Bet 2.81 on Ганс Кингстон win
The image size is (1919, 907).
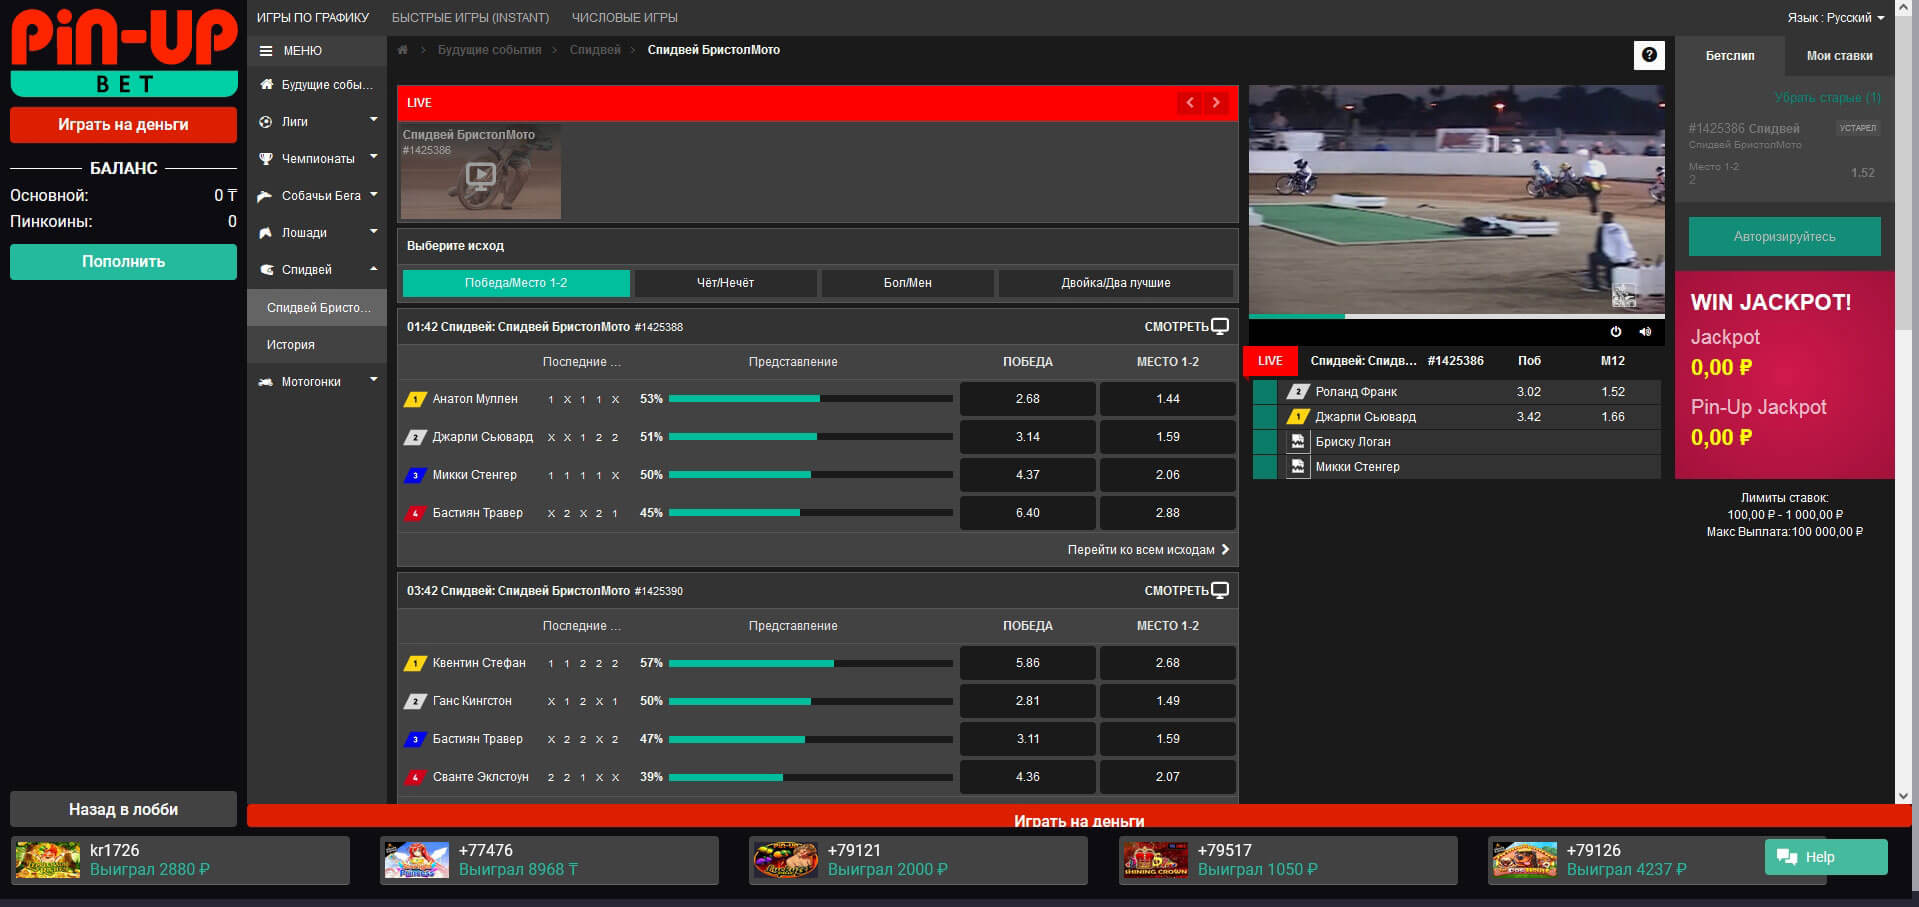point(1027,701)
